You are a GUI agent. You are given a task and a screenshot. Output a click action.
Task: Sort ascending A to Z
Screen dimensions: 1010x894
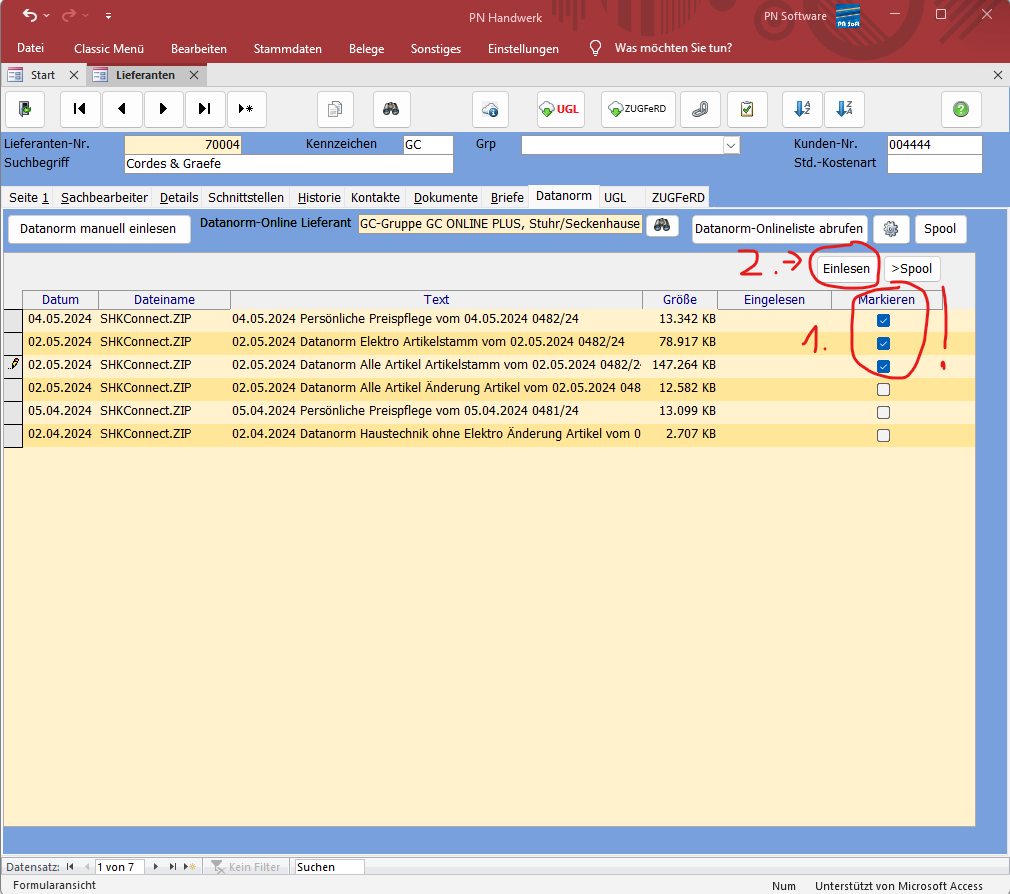[802, 109]
